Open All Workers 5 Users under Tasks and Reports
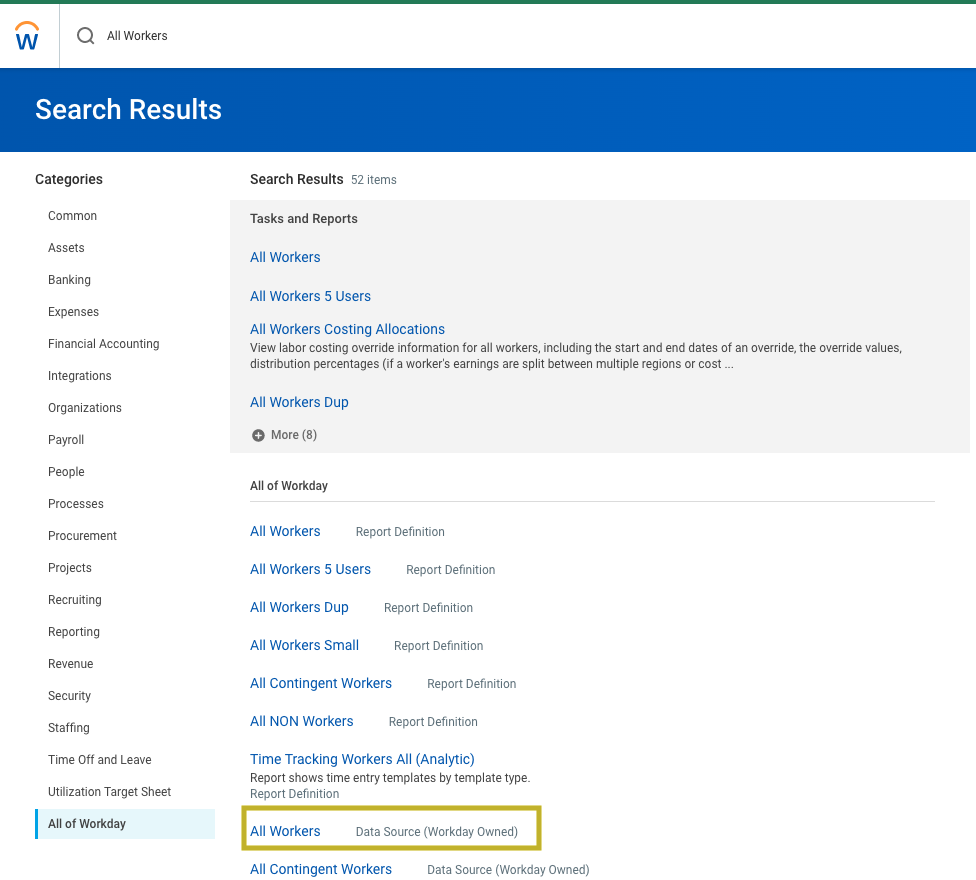Image resolution: width=976 pixels, height=880 pixels. [x=310, y=296]
